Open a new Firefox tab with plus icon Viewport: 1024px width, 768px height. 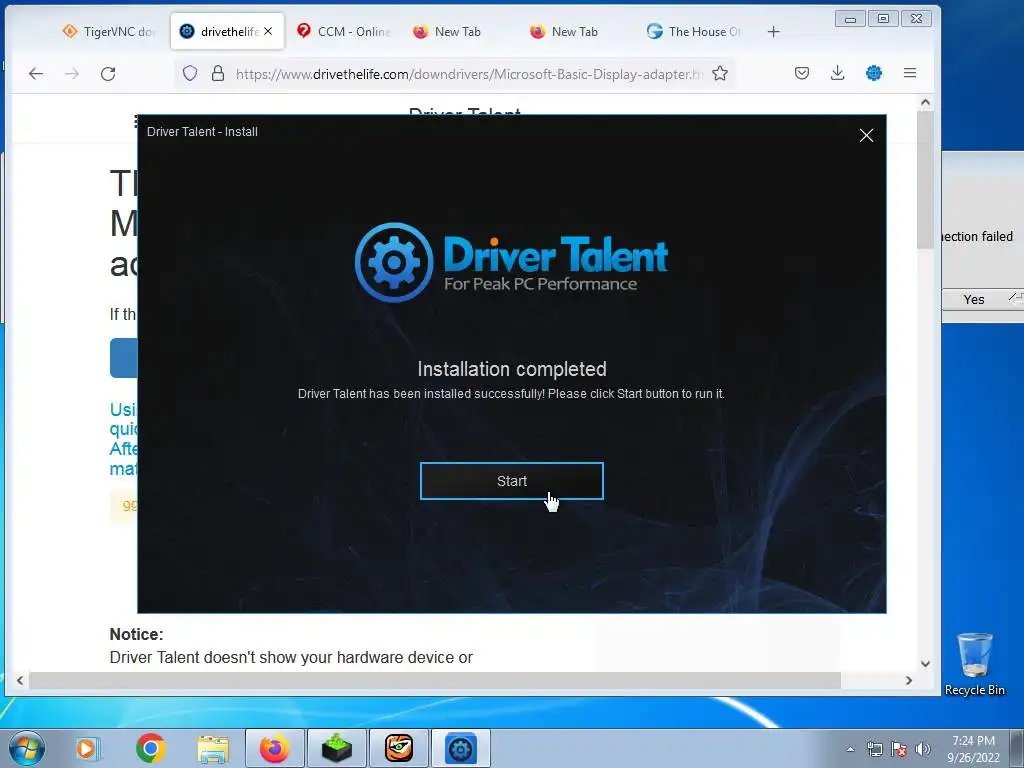tap(773, 31)
